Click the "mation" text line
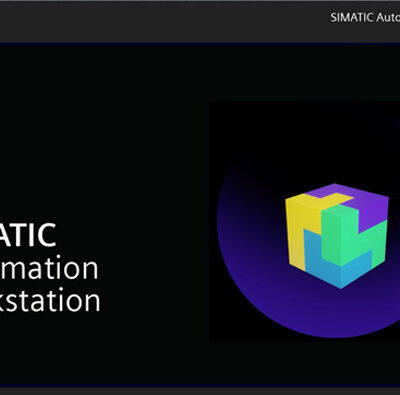This screenshot has height=395, width=400. [x=49, y=268]
